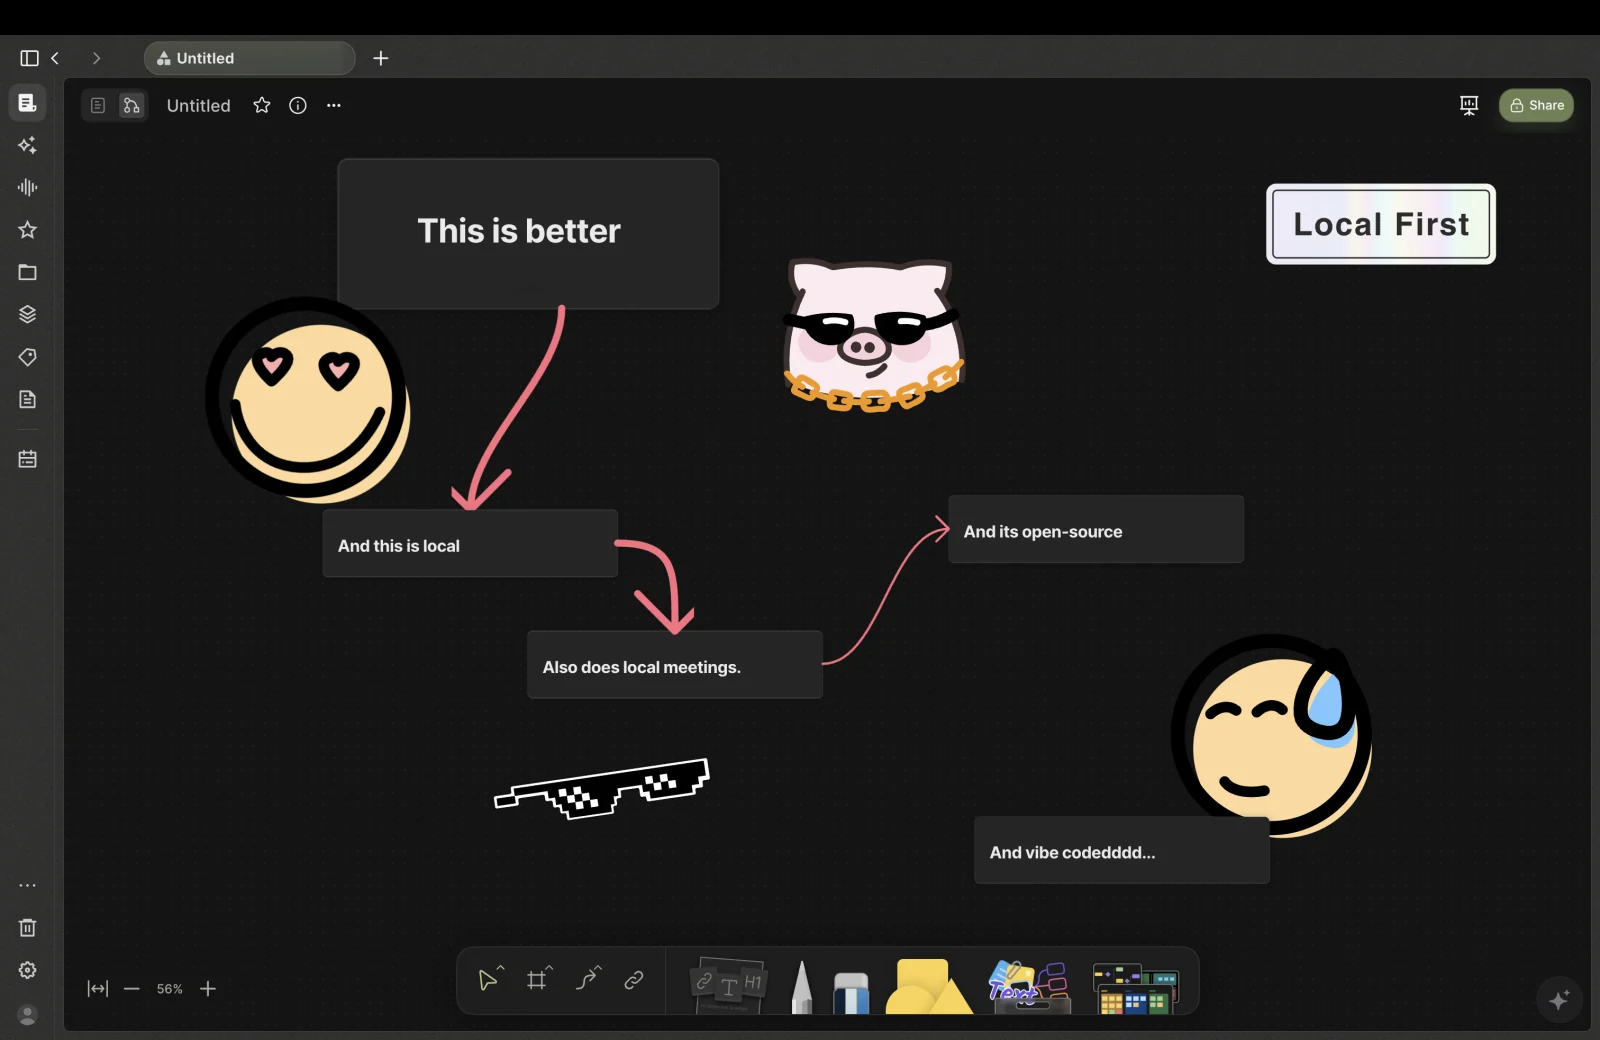
Task: Open settings gear in sidebar
Action: (28, 970)
